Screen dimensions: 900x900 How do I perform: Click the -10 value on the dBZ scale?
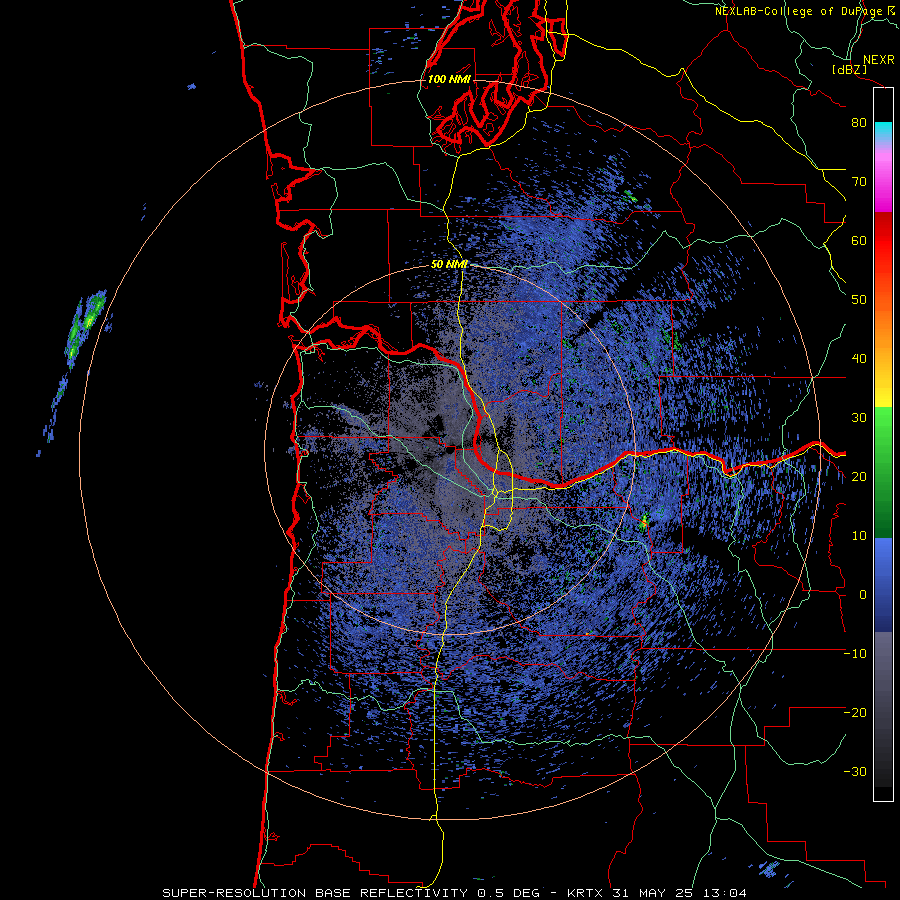(855, 654)
